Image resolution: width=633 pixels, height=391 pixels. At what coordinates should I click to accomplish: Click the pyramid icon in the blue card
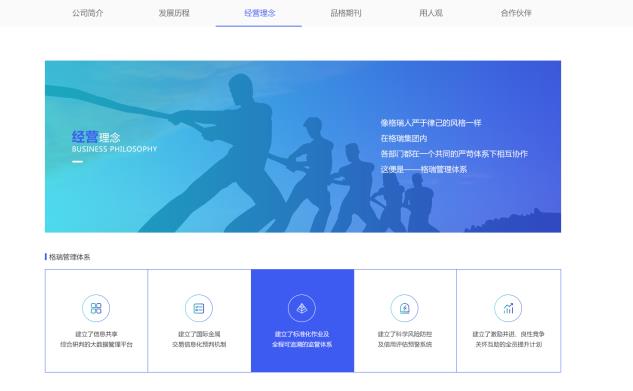point(302,308)
